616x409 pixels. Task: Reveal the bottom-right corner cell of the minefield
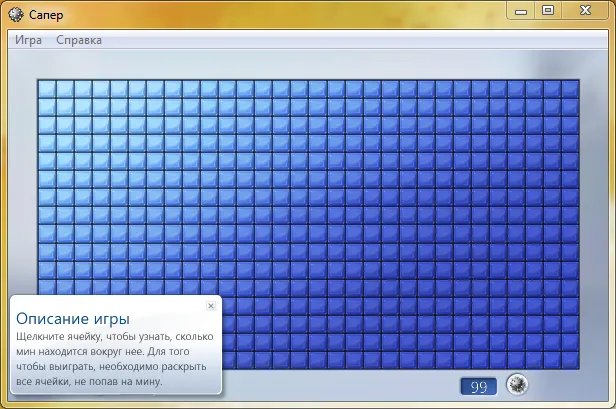point(570,359)
